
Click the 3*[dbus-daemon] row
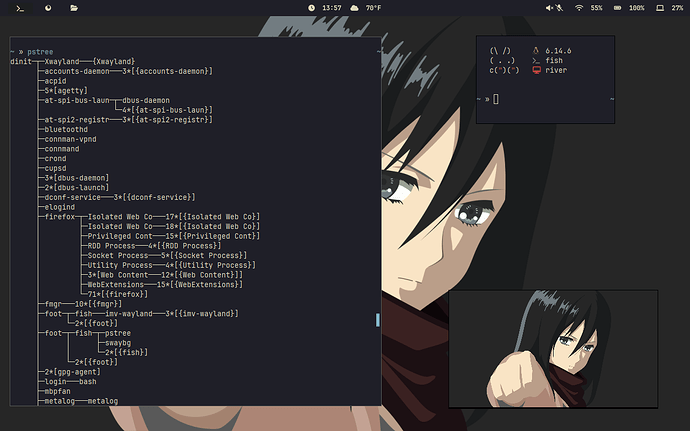(77, 178)
